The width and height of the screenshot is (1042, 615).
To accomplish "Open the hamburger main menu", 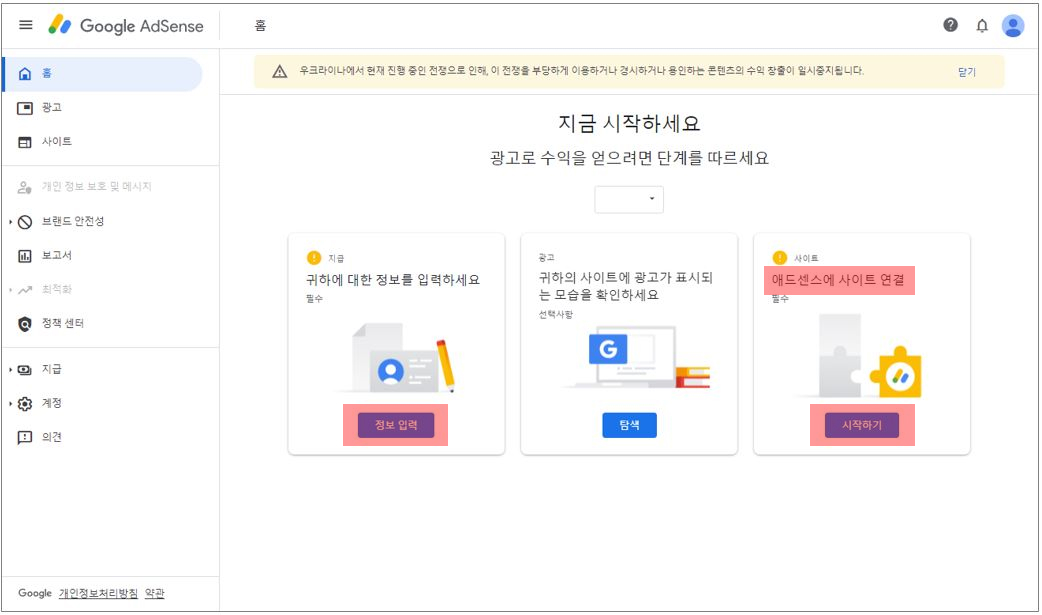I will pos(26,25).
